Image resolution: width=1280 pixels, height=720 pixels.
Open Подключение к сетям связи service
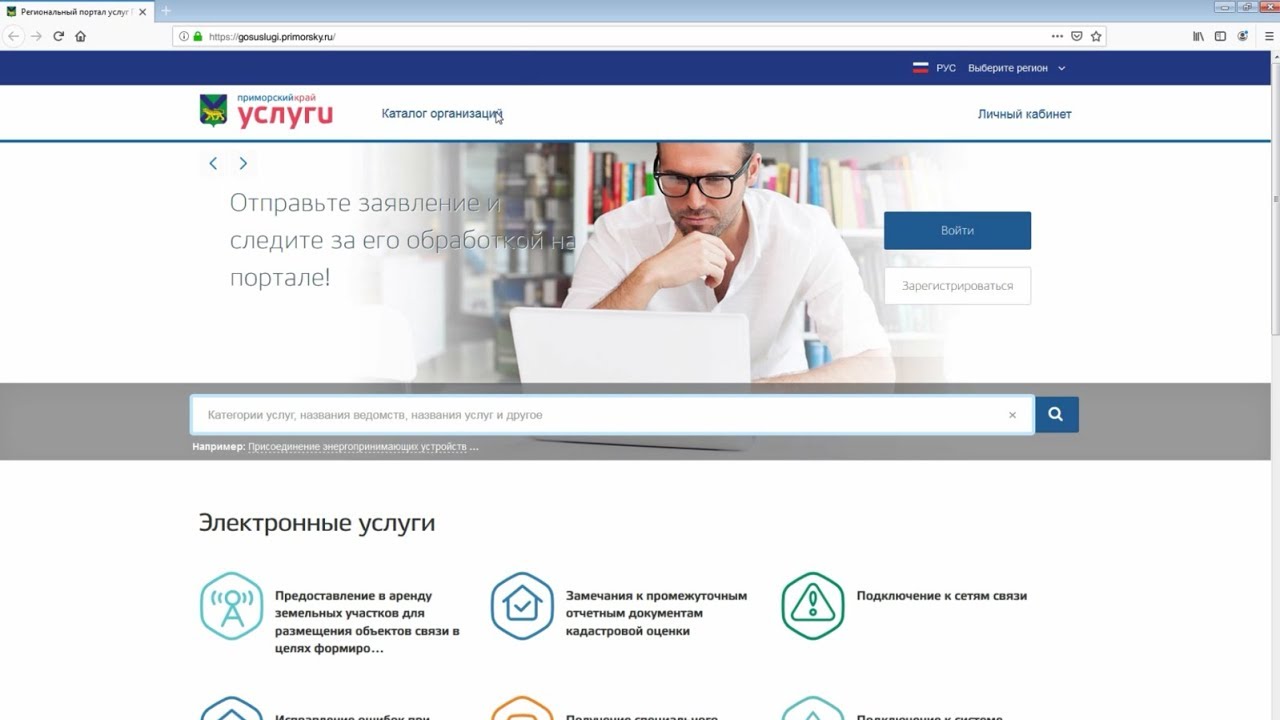(942, 596)
